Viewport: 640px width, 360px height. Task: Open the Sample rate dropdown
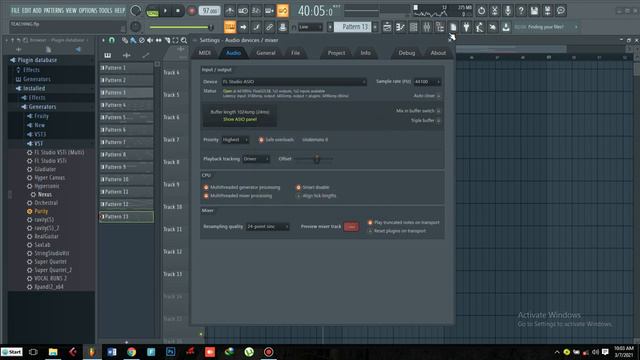click(x=427, y=82)
